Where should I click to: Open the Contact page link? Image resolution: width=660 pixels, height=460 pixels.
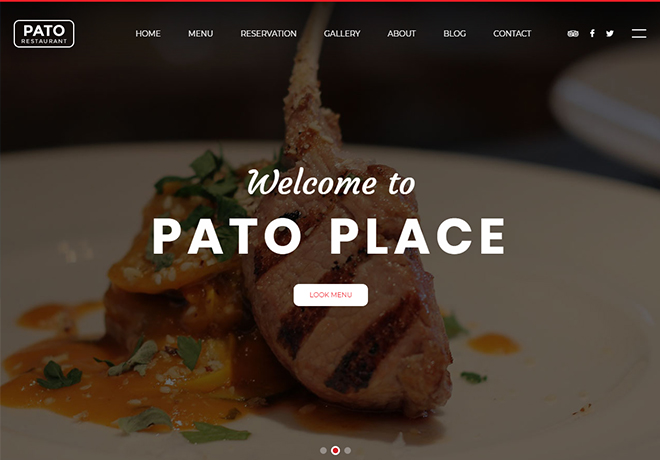512,34
